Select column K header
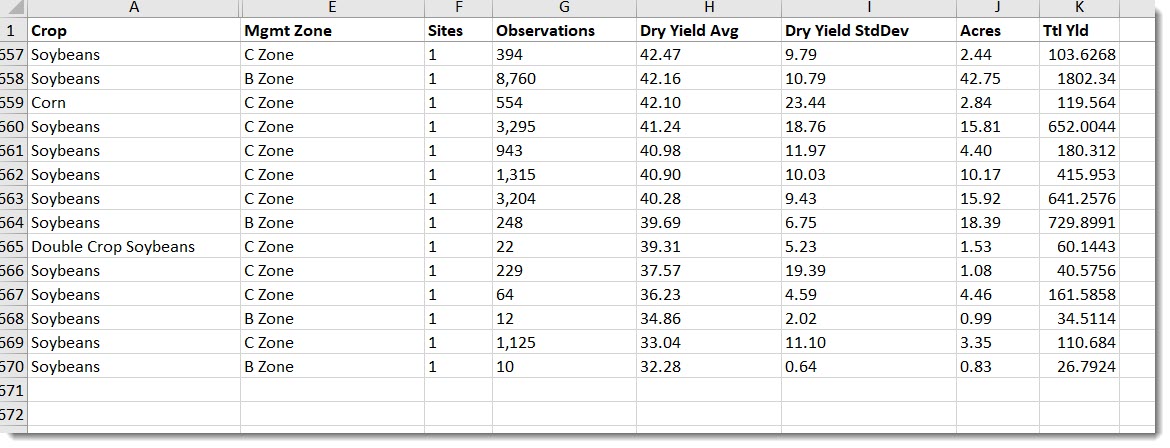 click(x=1079, y=8)
